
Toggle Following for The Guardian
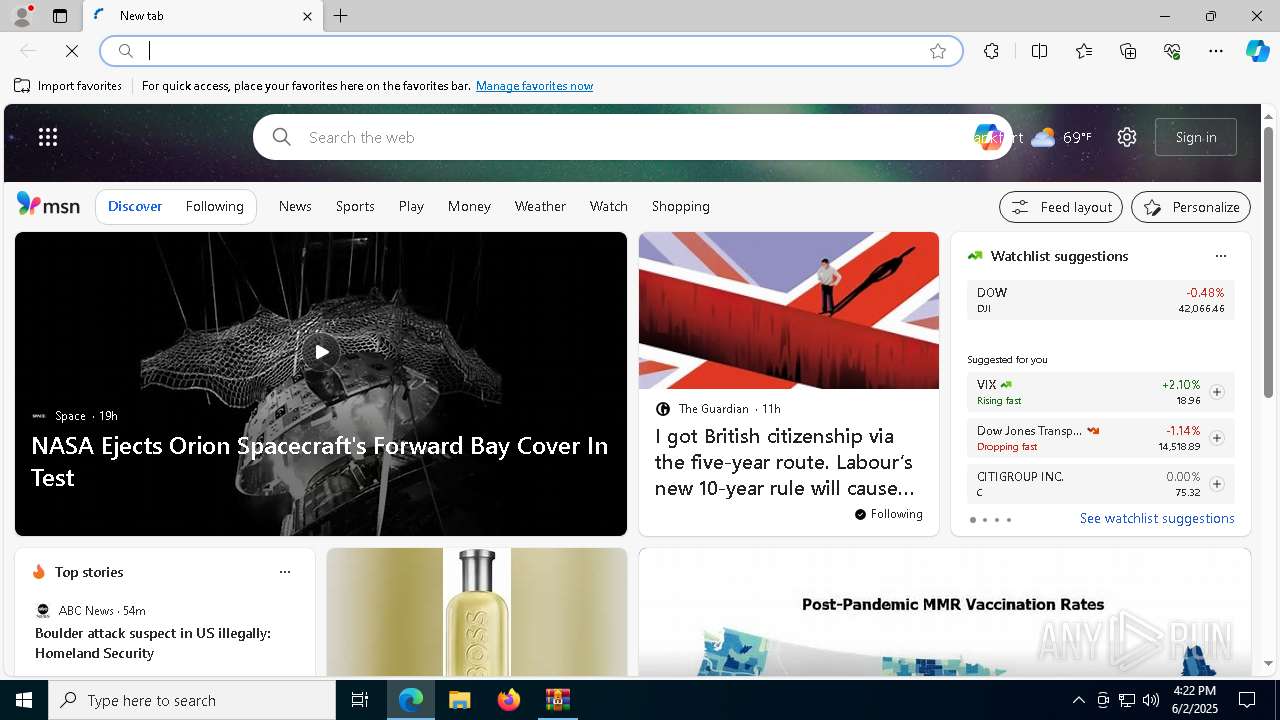pyautogui.click(x=888, y=514)
